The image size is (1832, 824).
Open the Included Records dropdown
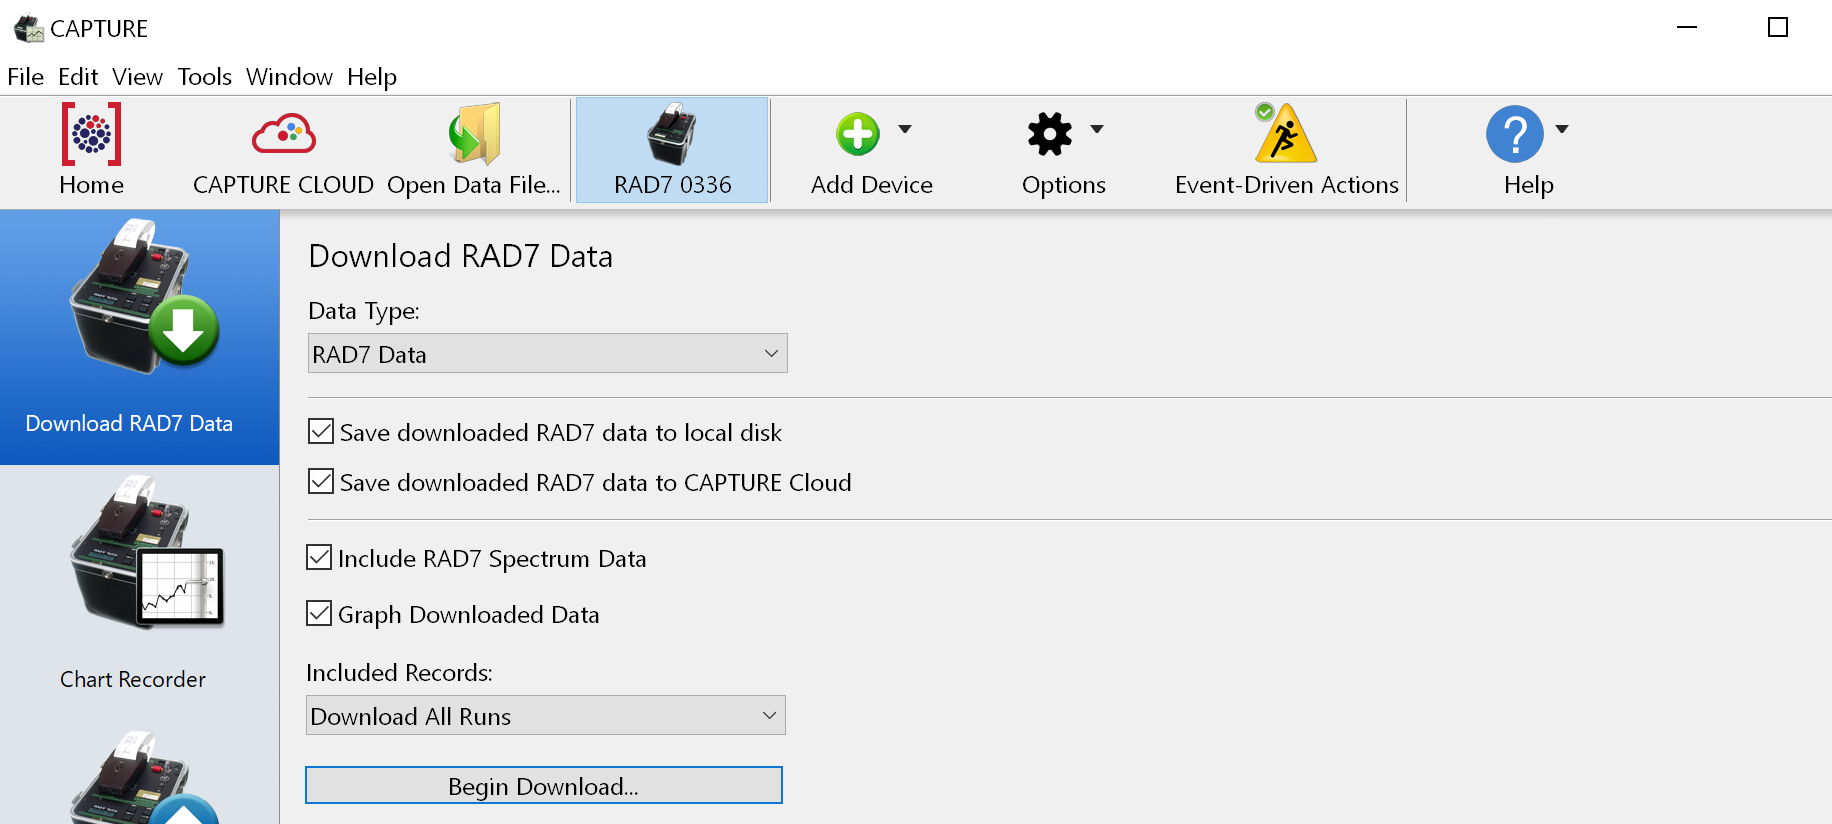(545, 716)
